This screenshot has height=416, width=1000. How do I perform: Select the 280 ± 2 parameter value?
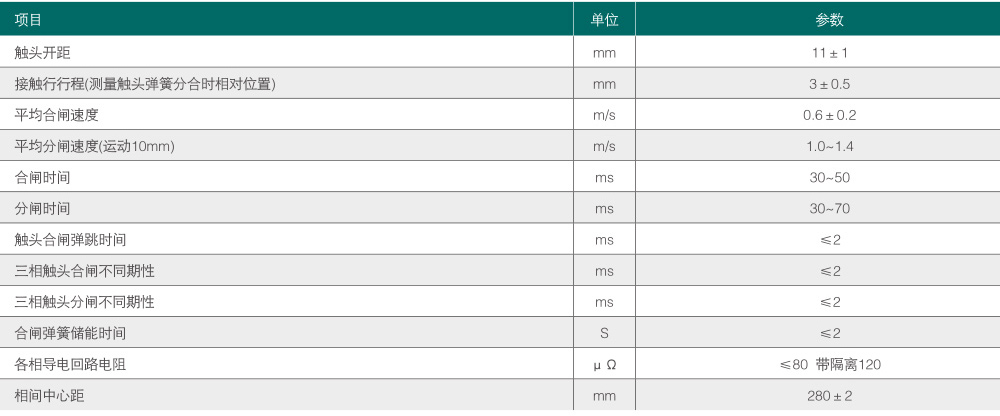click(x=829, y=396)
